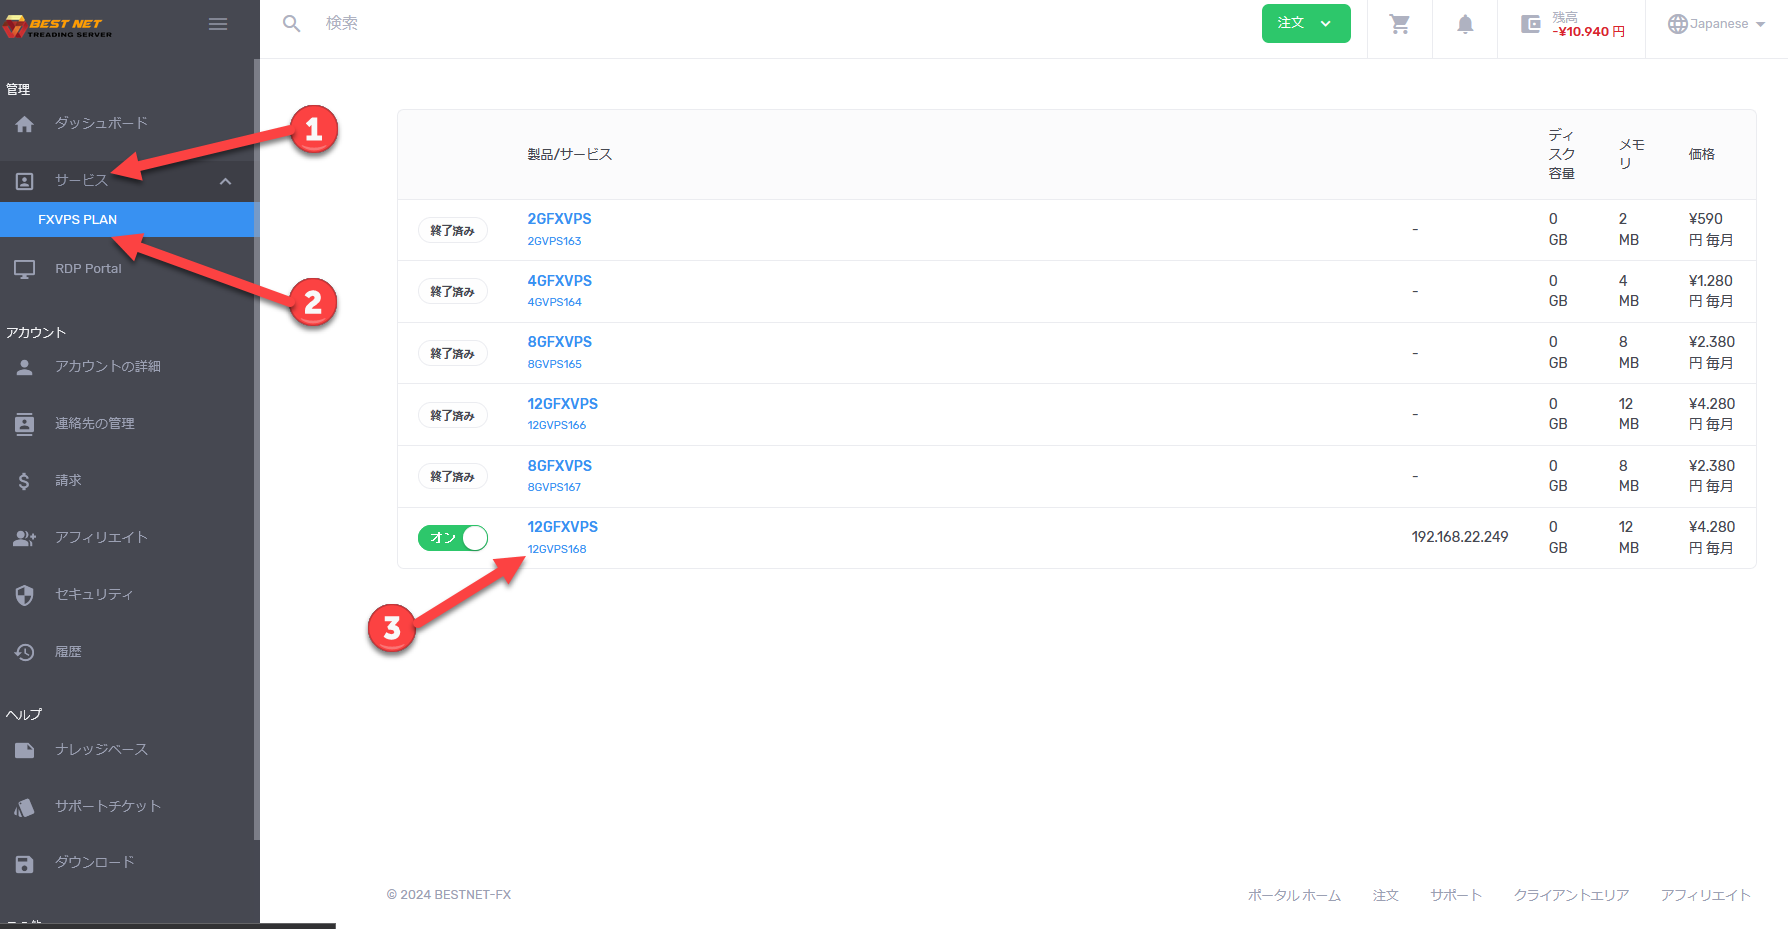The height and width of the screenshot is (929, 1788).
Task: Click 終了済み status badge for 4GFXVPS
Action: click(x=452, y=292)
